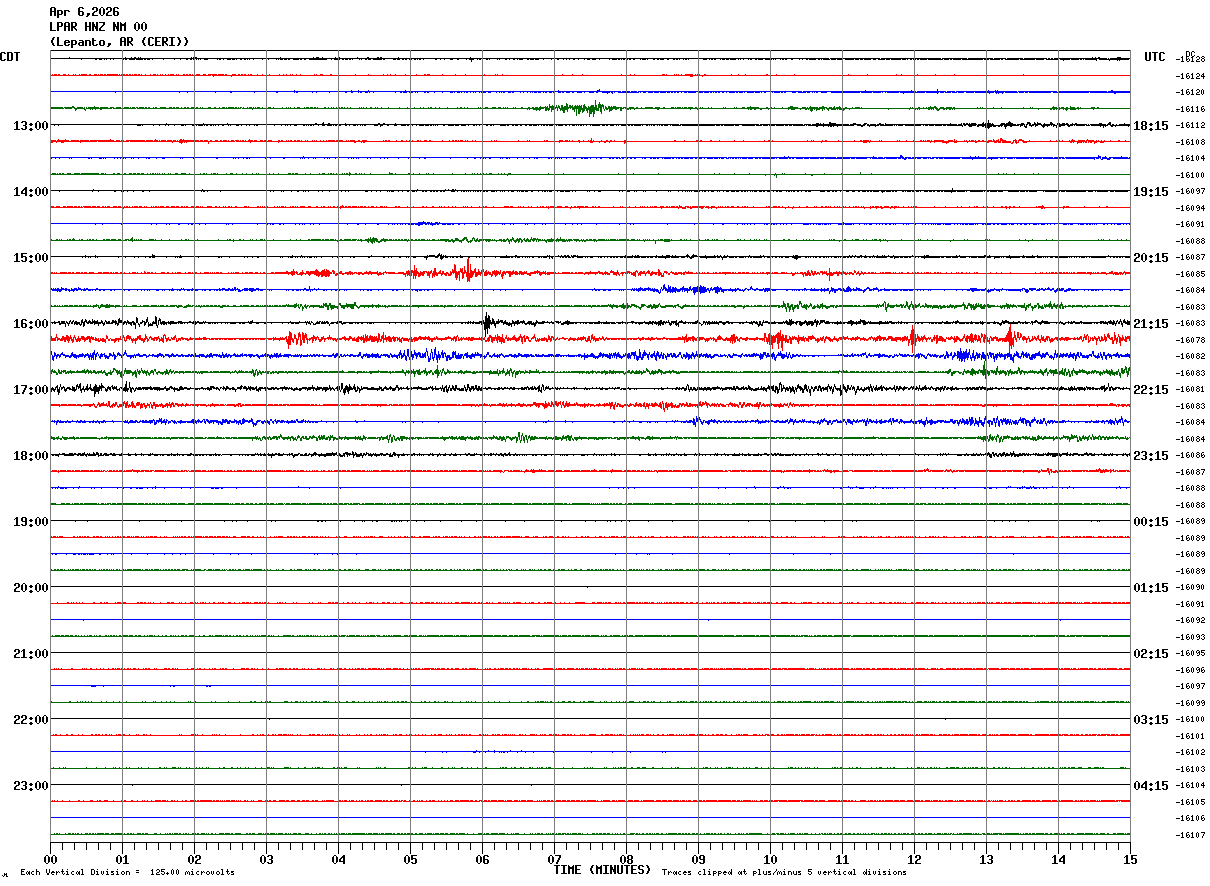Select DC offset value -16108
The height and width of the screenshot is (886, 1210).
[x=1190, y=142]
